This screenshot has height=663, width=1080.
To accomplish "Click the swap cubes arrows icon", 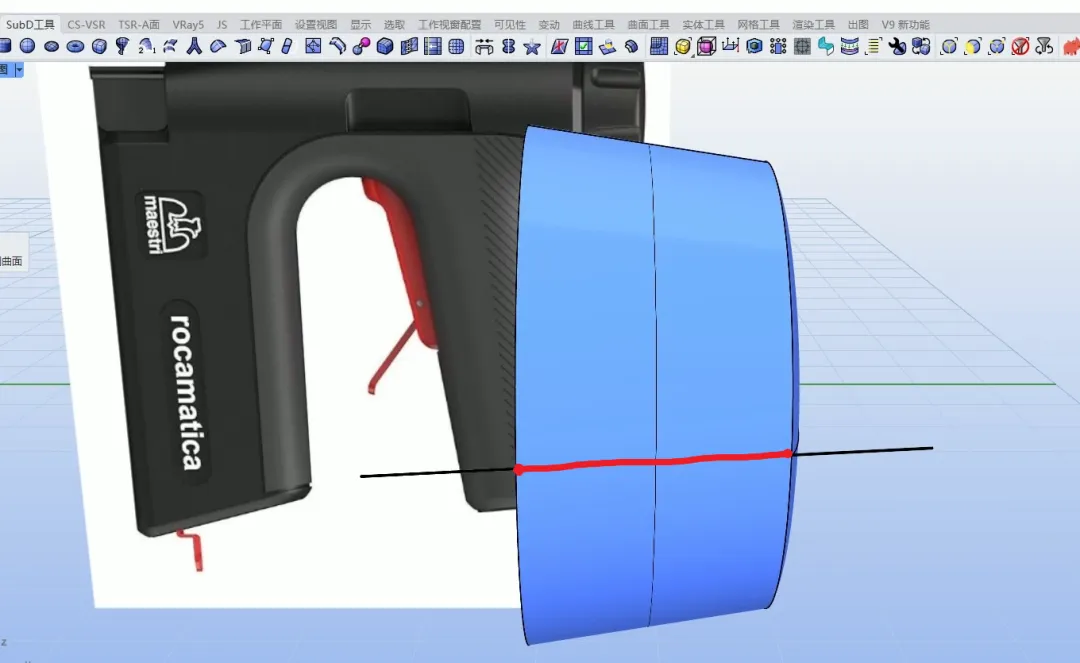I will (921, 46).
